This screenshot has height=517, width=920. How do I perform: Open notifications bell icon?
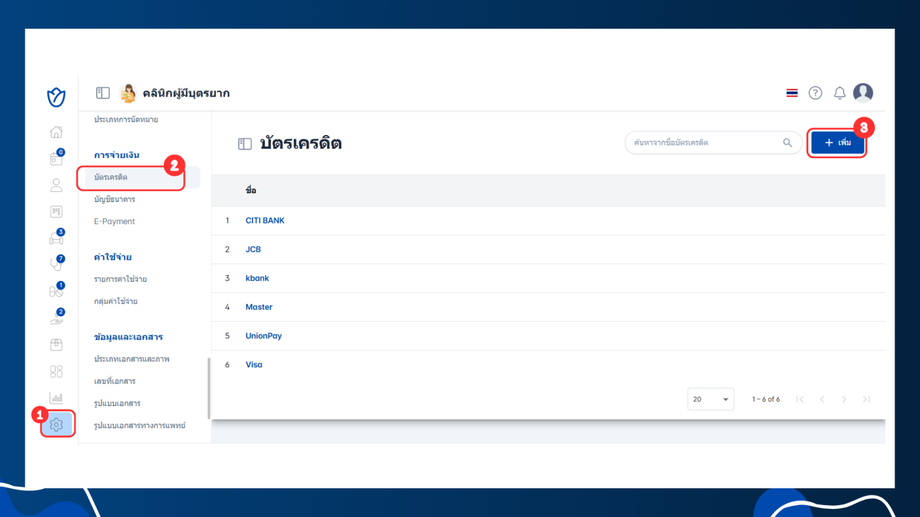click(x=840, y=93)
